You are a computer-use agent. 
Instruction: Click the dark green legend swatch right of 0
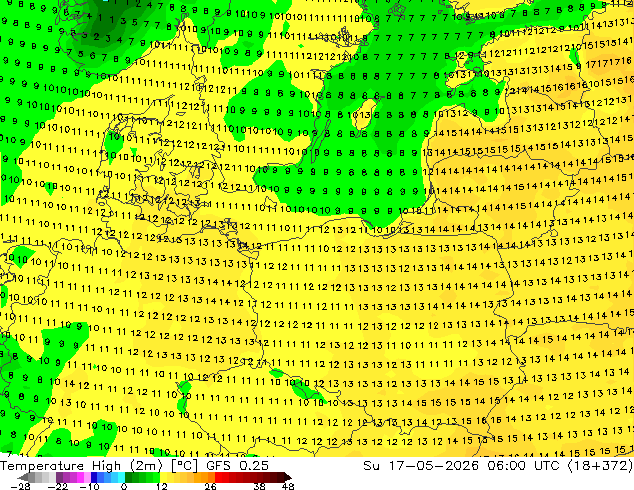(x=128, y=477)
